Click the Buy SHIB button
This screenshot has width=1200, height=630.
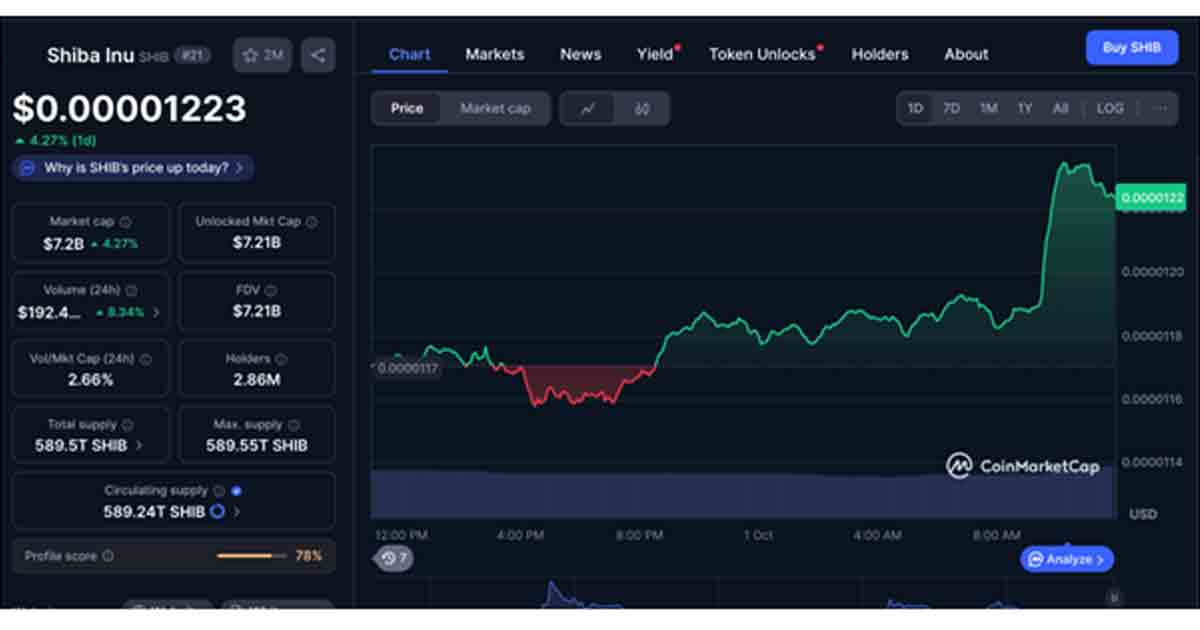1131,47
